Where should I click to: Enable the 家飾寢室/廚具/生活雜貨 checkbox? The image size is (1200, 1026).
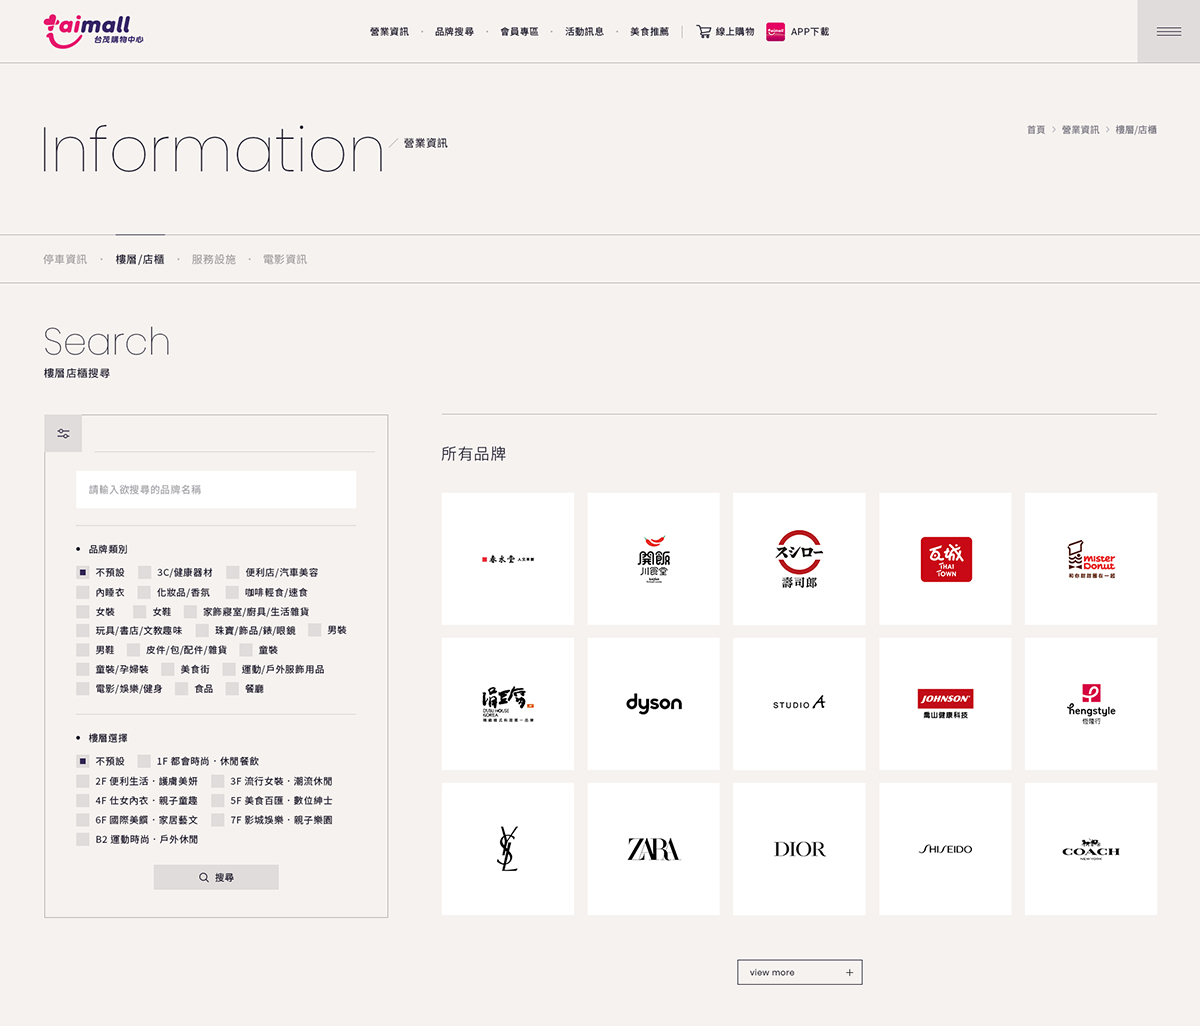[x=191, y=612]
